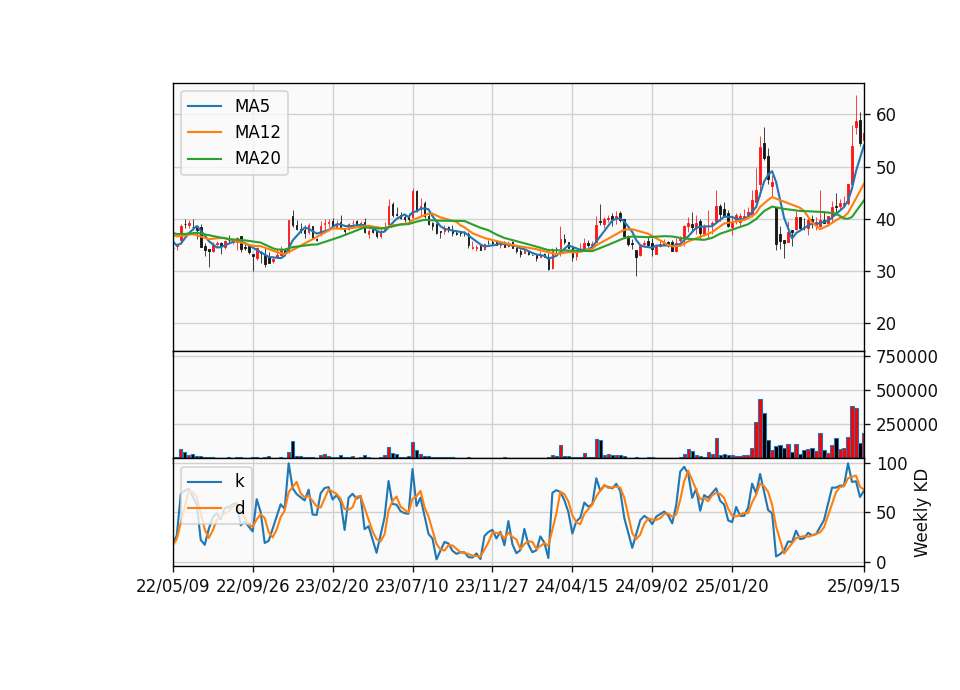The height and width of the screenshot is (690, 960).
Task: Click the d legend label in KD panel
Action: (239, 508)
